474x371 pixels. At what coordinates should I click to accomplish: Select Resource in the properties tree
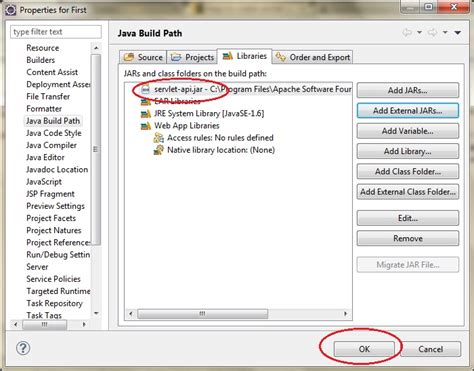[x=43, y=48]
